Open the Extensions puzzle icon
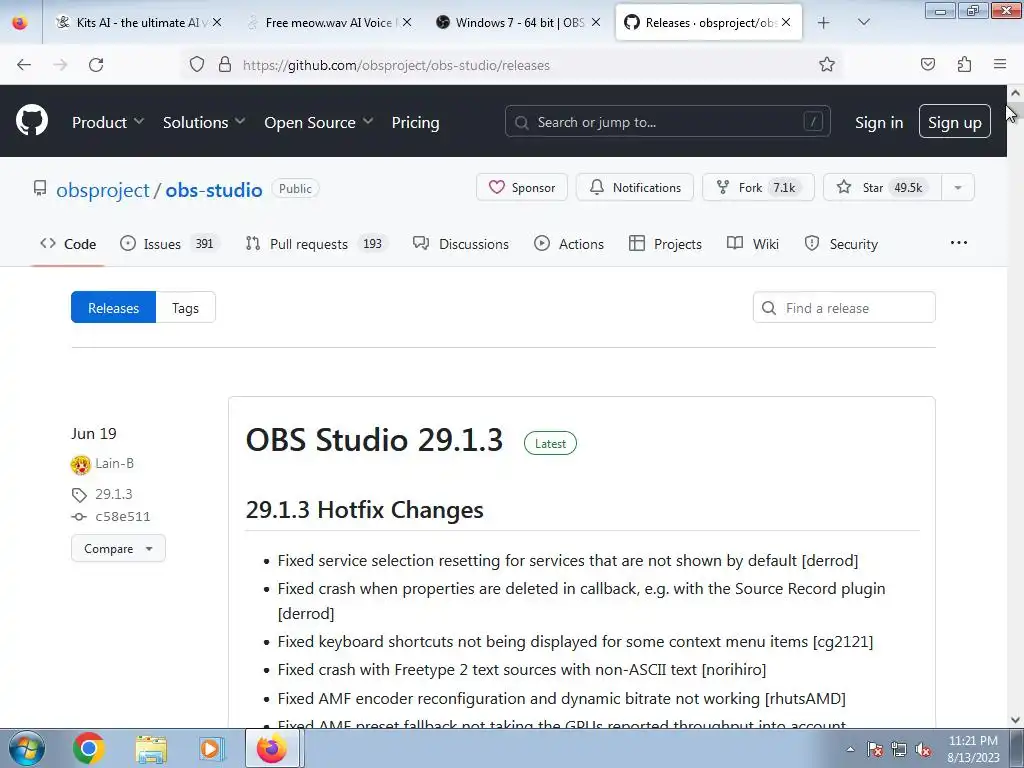 [x=964, y=64]
